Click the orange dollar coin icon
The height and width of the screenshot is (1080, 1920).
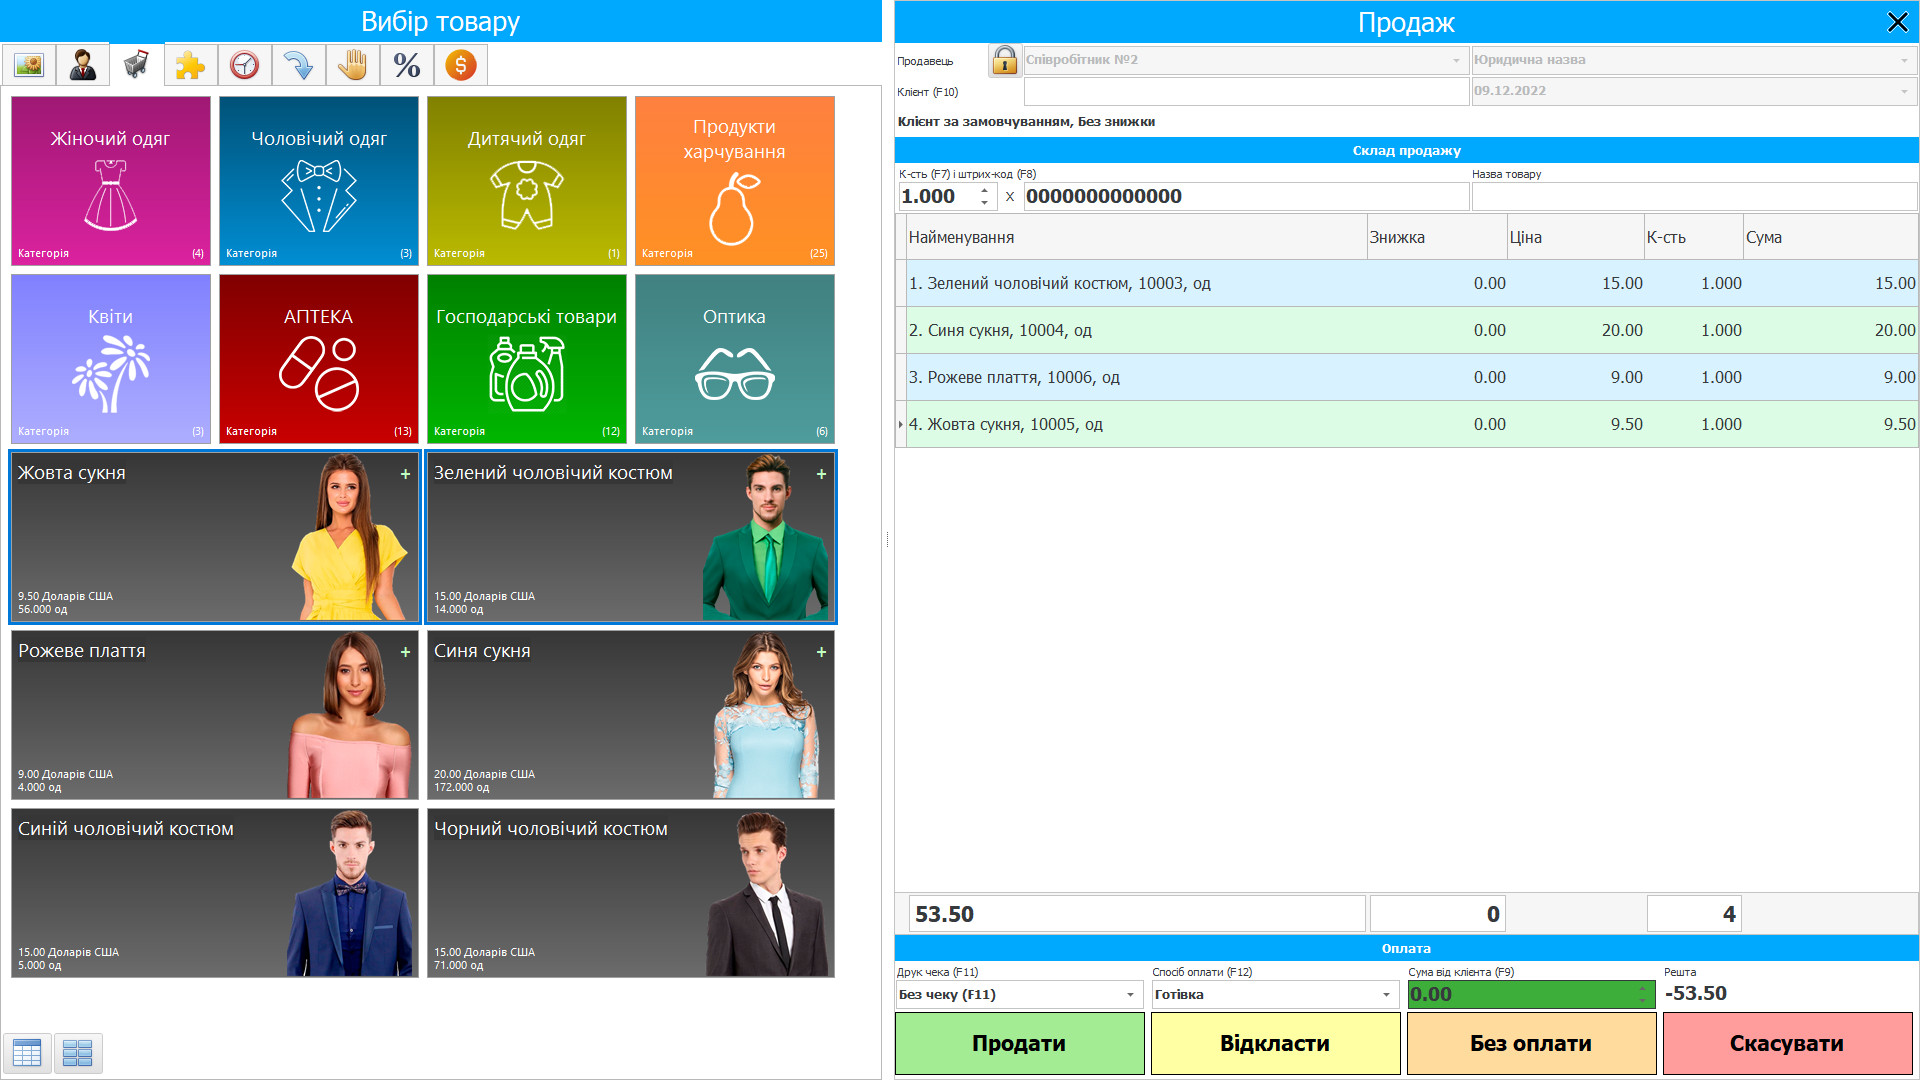click(460, 66)
